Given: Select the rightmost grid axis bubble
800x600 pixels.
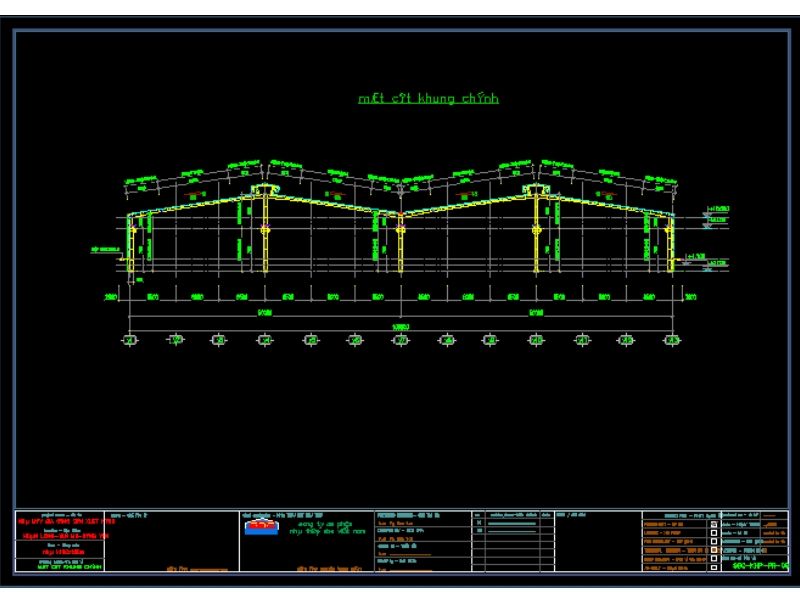Looking at the screenshot, I should 672,341.
